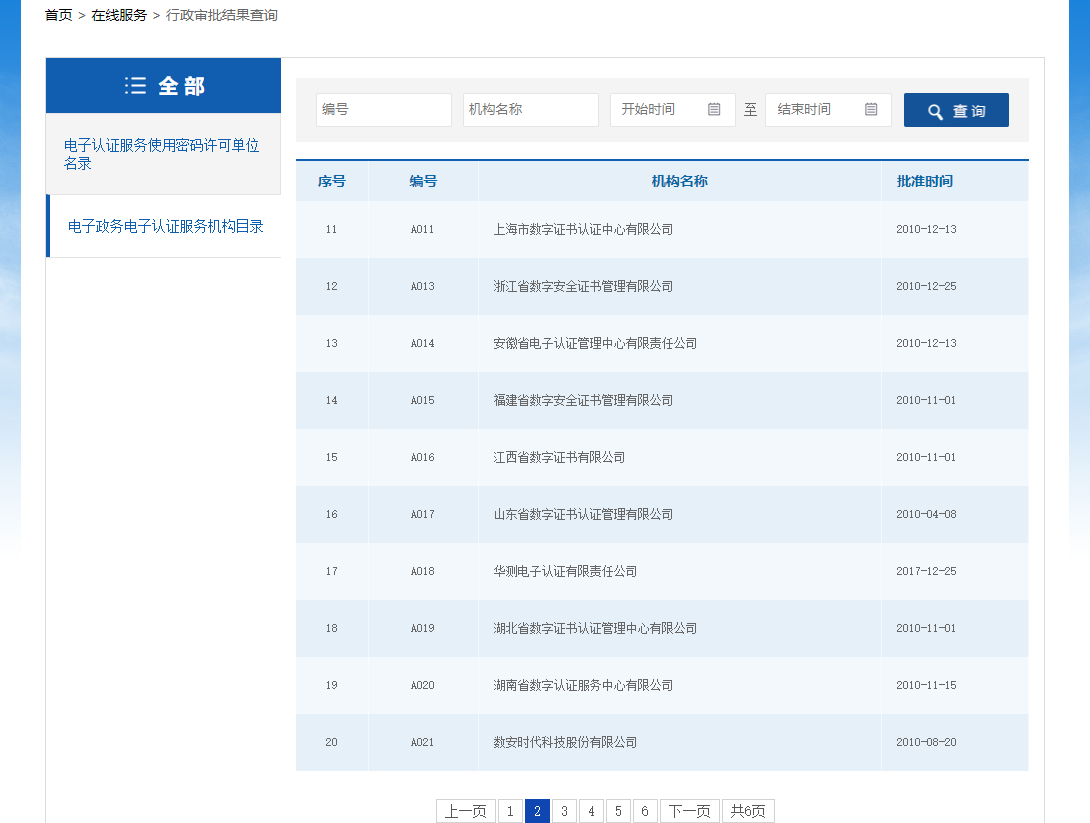
Task: Select the 华测电子认证有限责任公司 entry
Action: coord(565,571)
